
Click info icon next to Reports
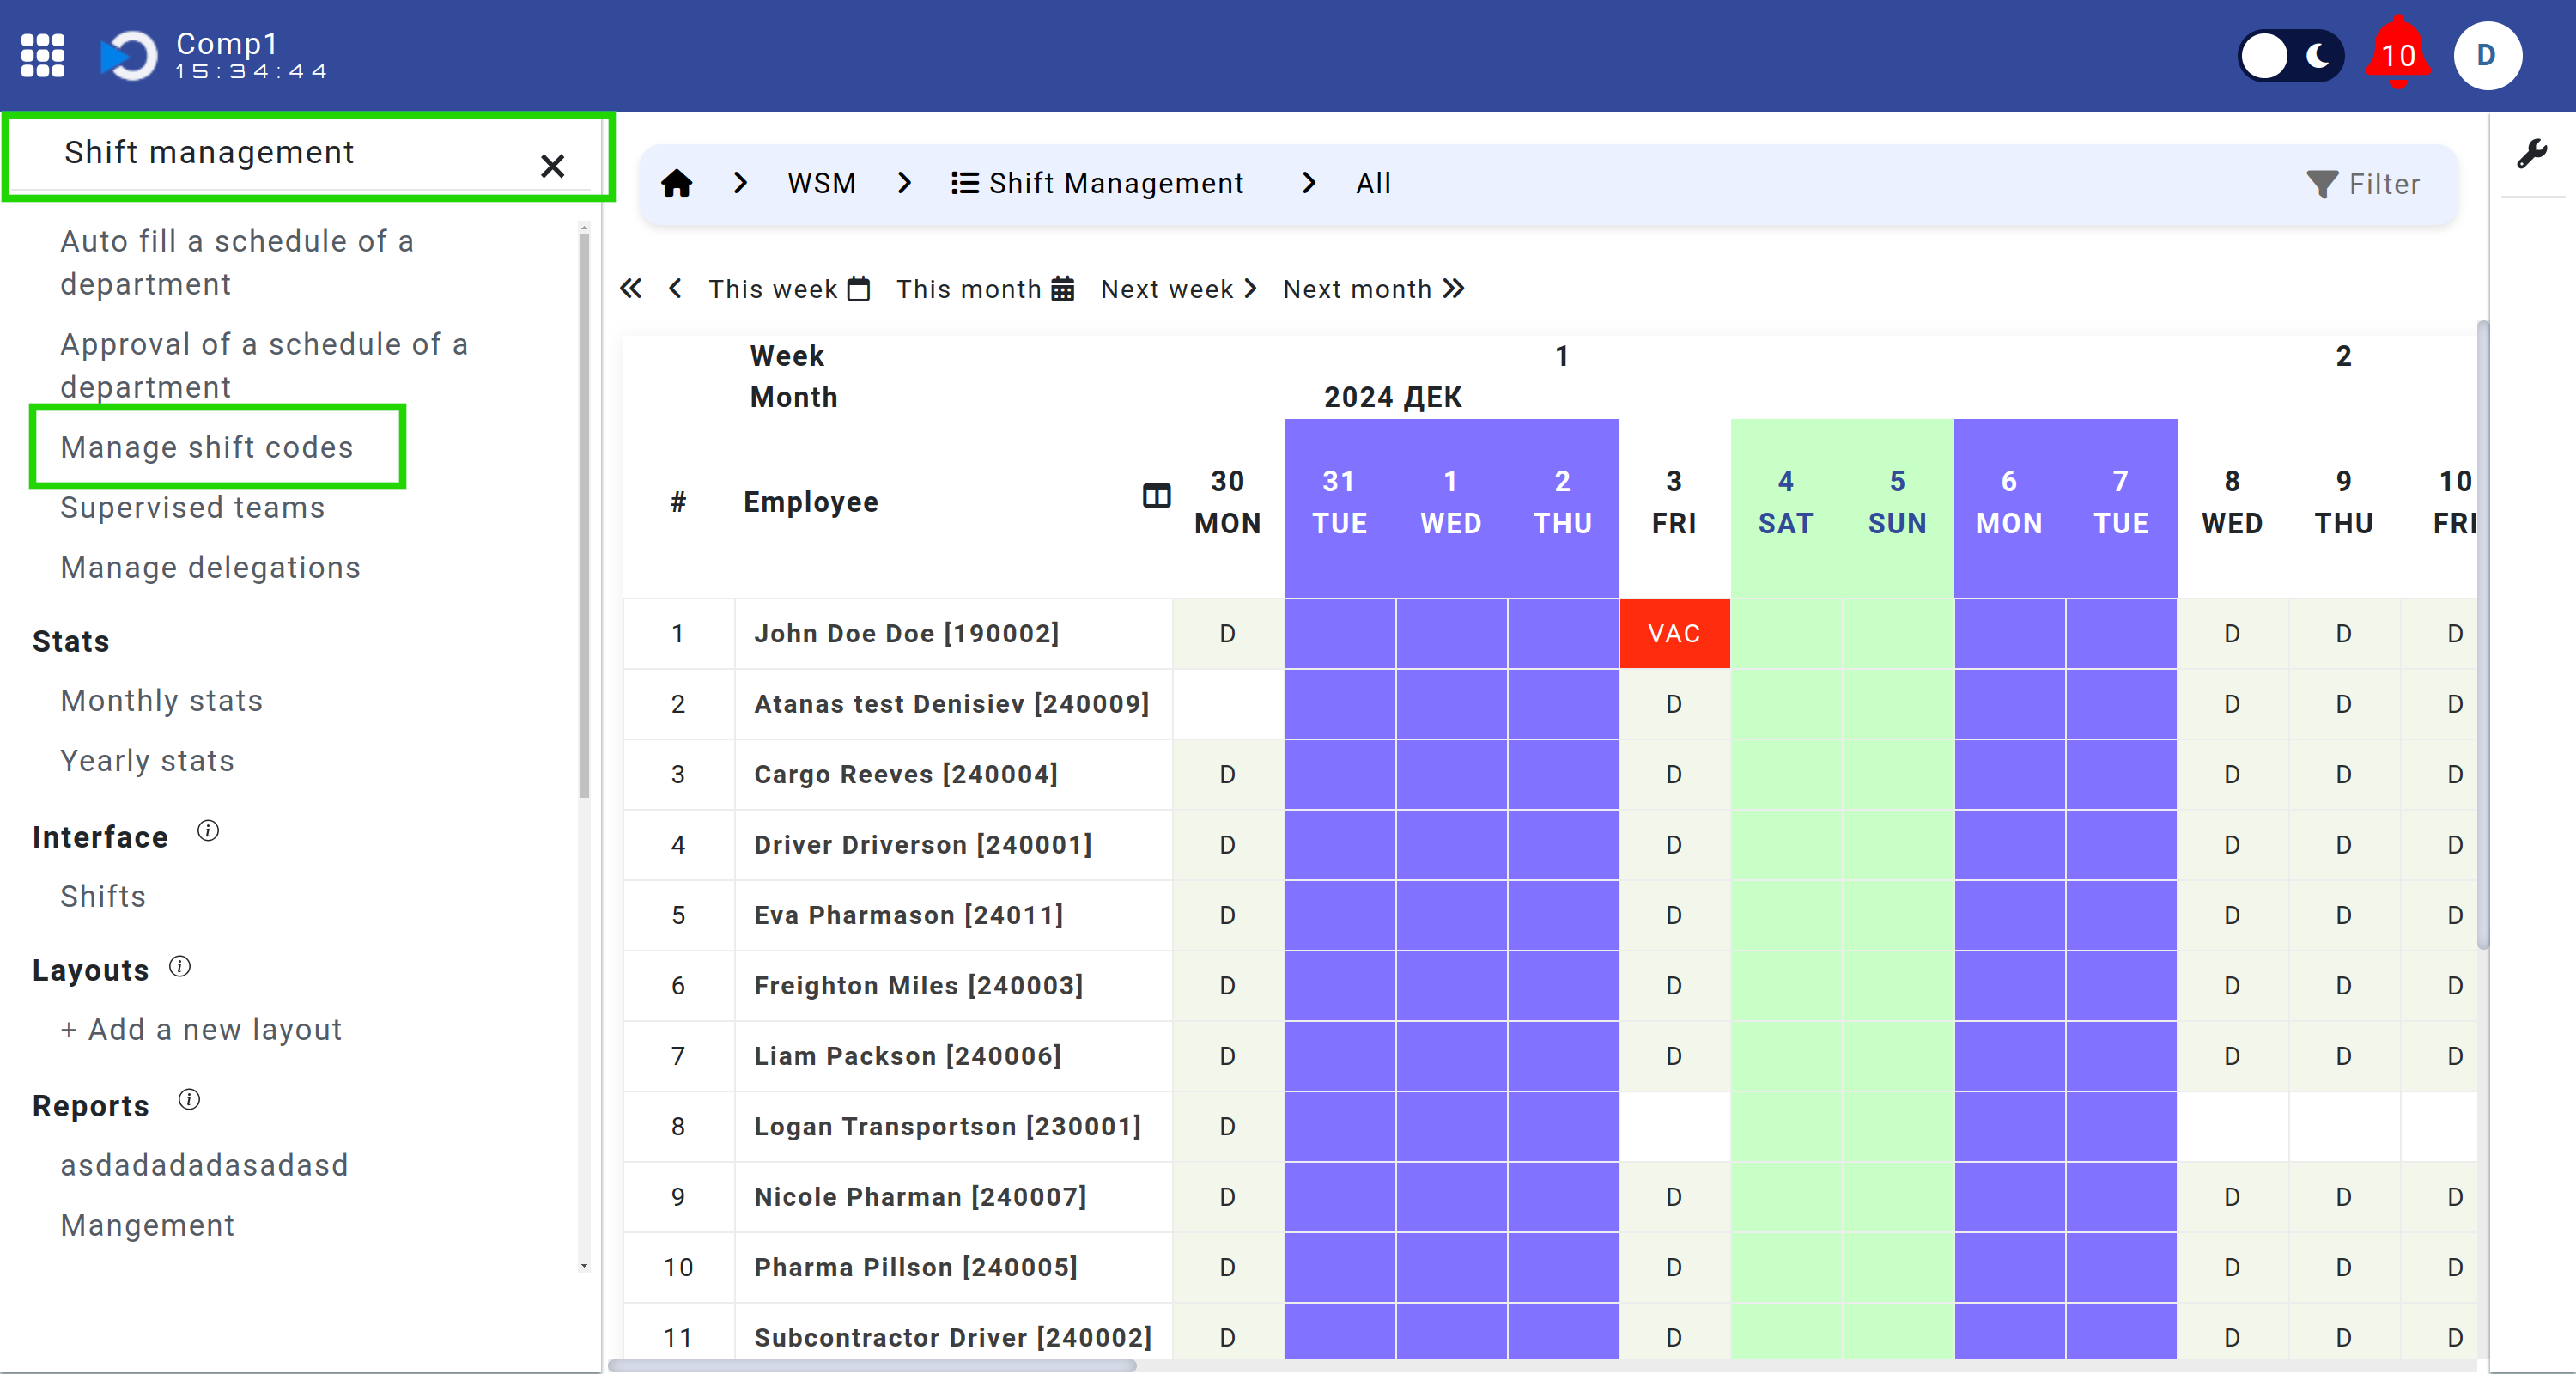189,1100
